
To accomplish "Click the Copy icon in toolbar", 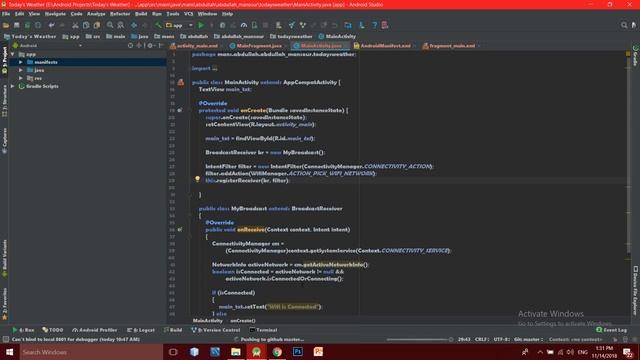I will [86, 25].
